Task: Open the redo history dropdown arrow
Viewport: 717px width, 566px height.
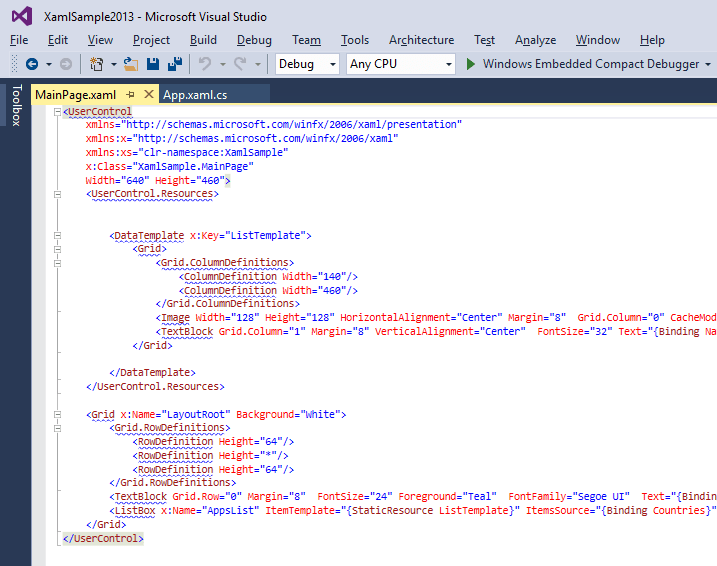Action: click(258, 64)
